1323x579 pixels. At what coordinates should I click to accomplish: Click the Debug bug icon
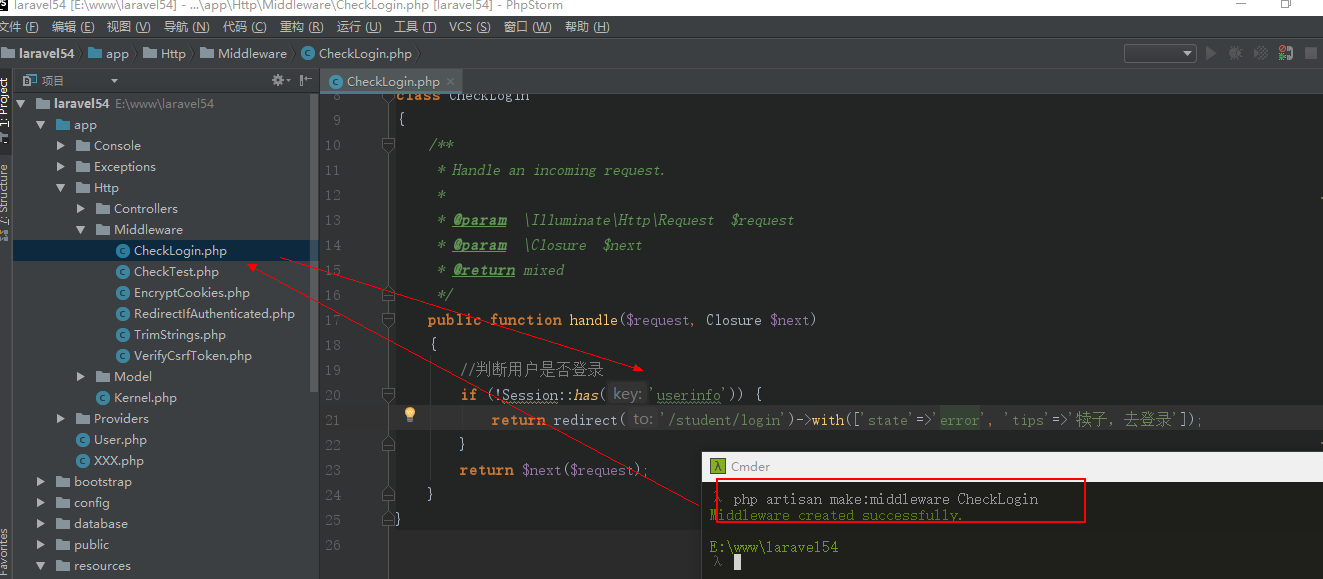[1236, 53]
